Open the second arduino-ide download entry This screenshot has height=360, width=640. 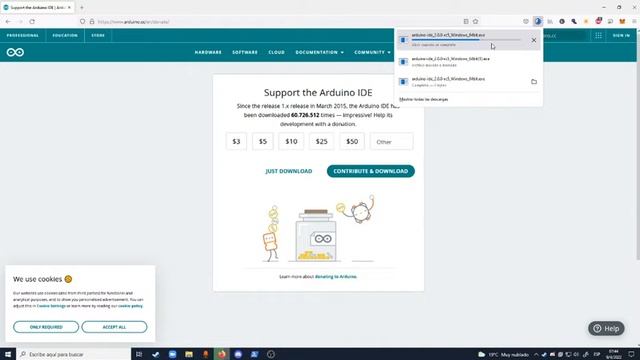pos(468,62)
